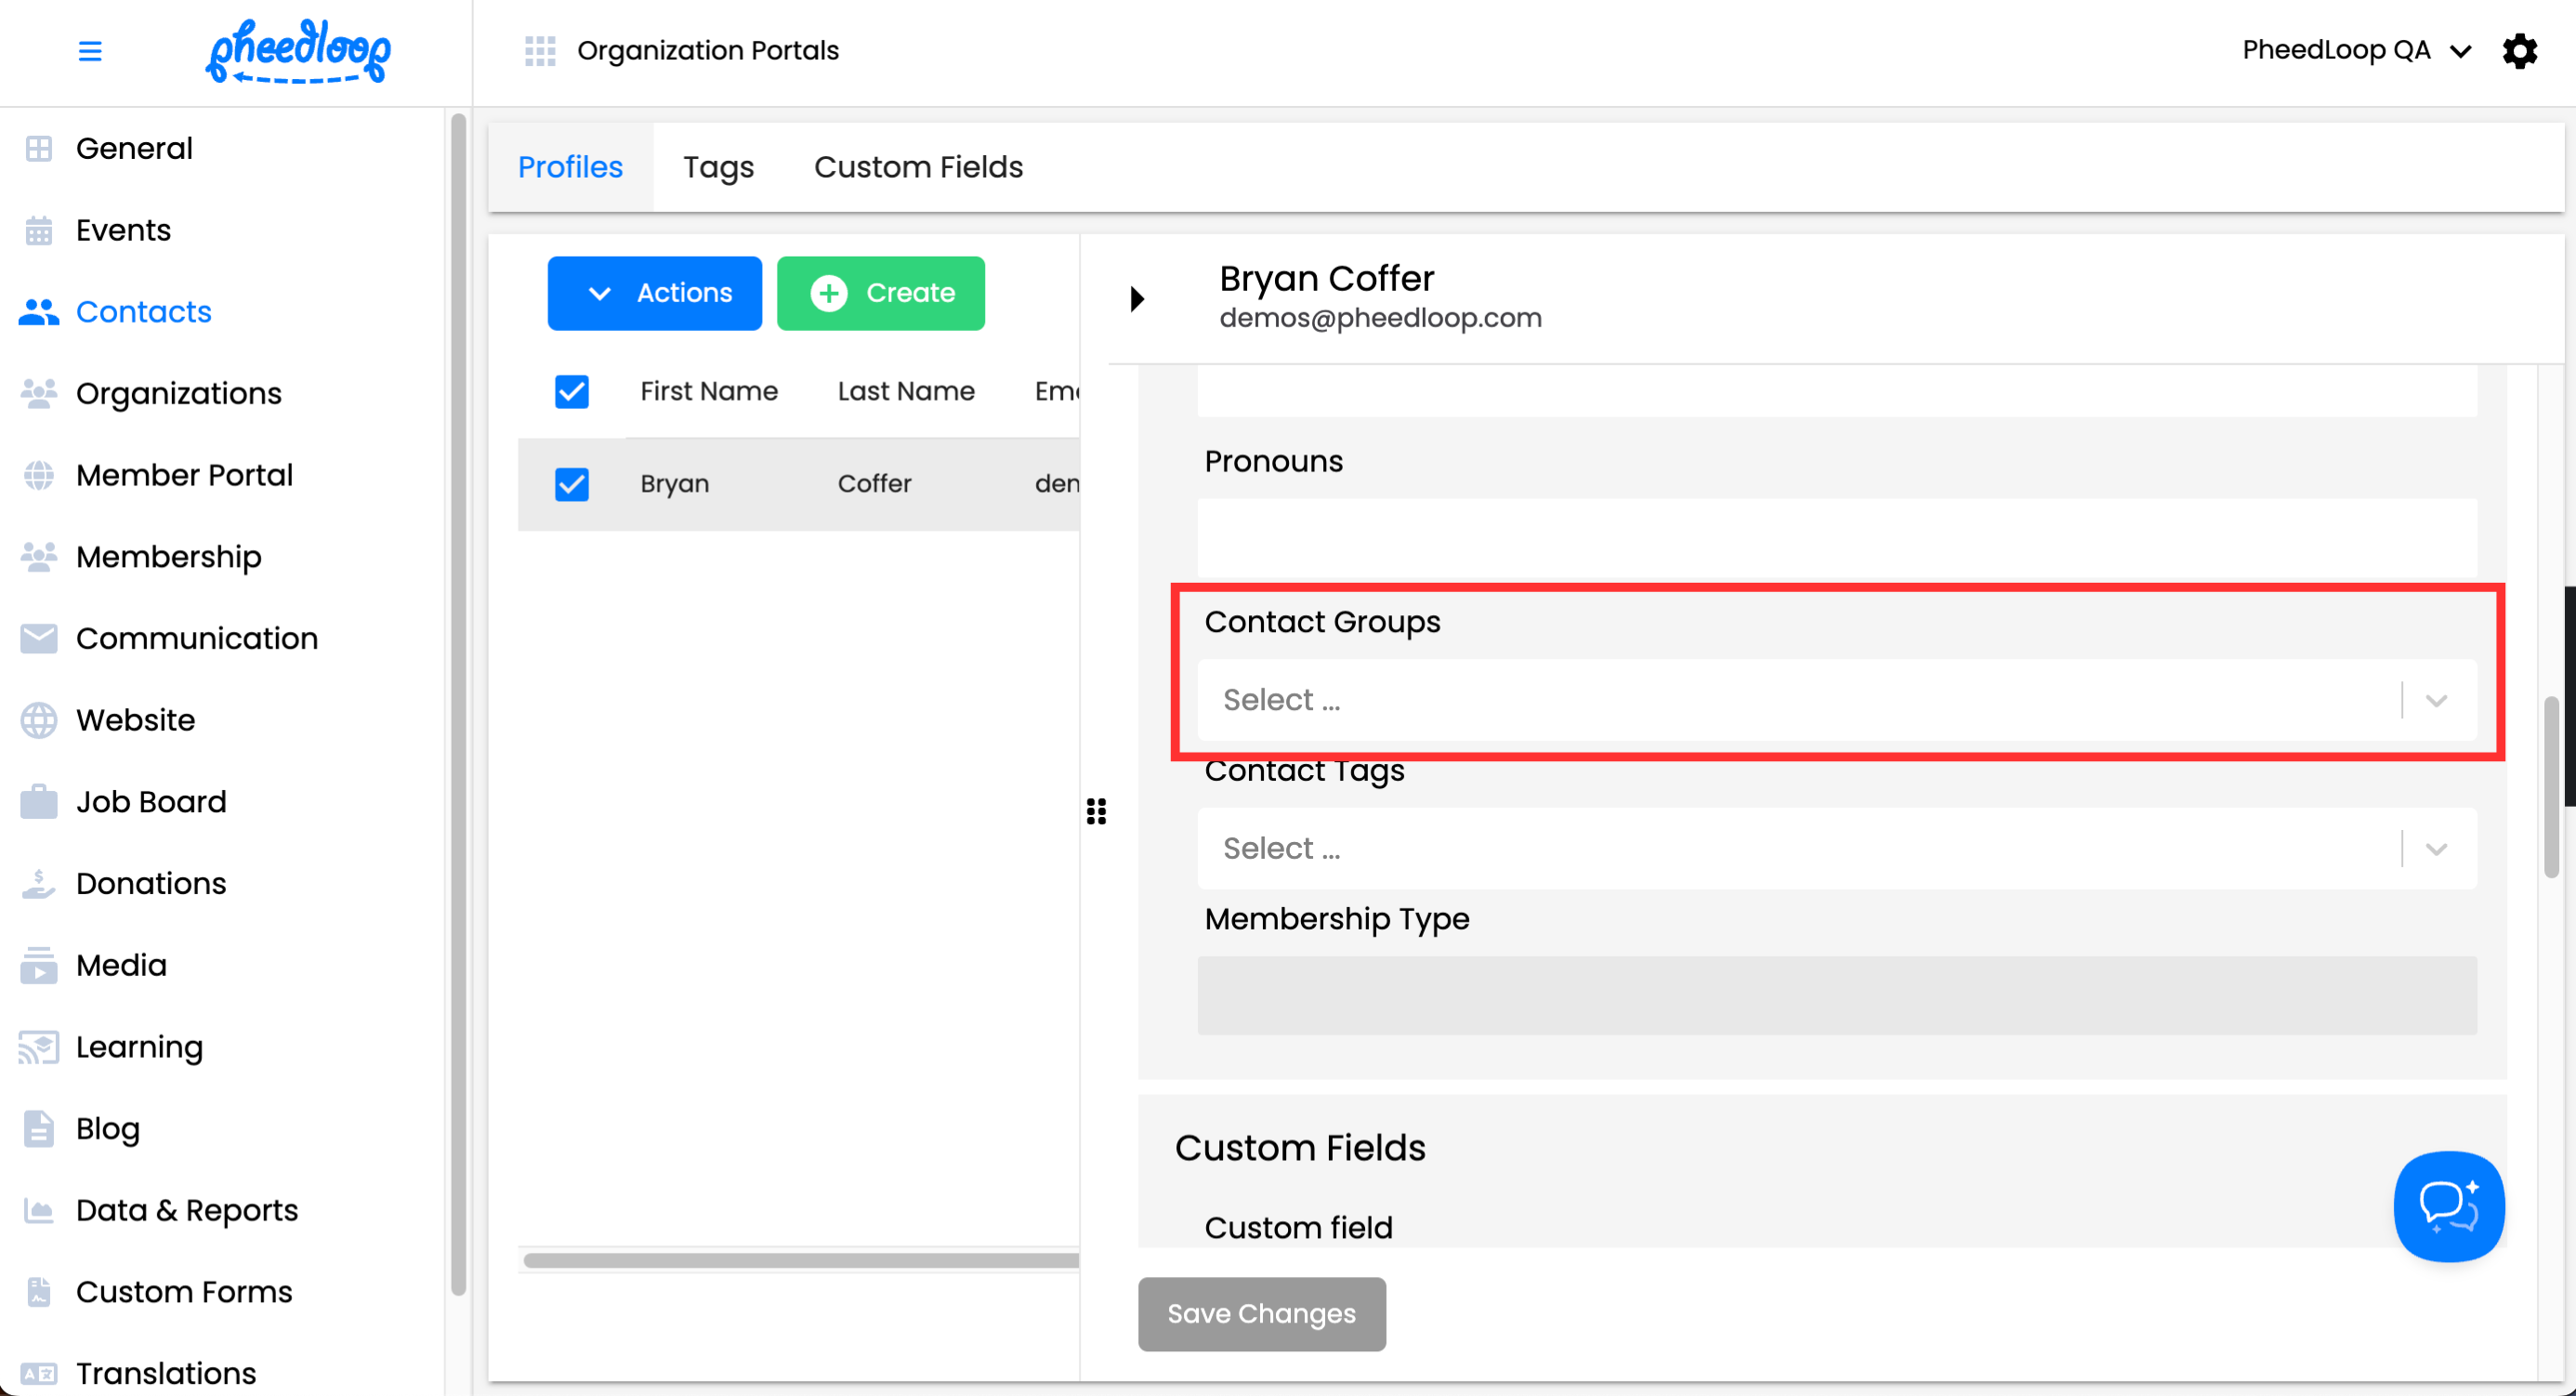Toggle the select-all header checkbox
Viewport: 2576px width, 1396px height.
pos(572,391)
